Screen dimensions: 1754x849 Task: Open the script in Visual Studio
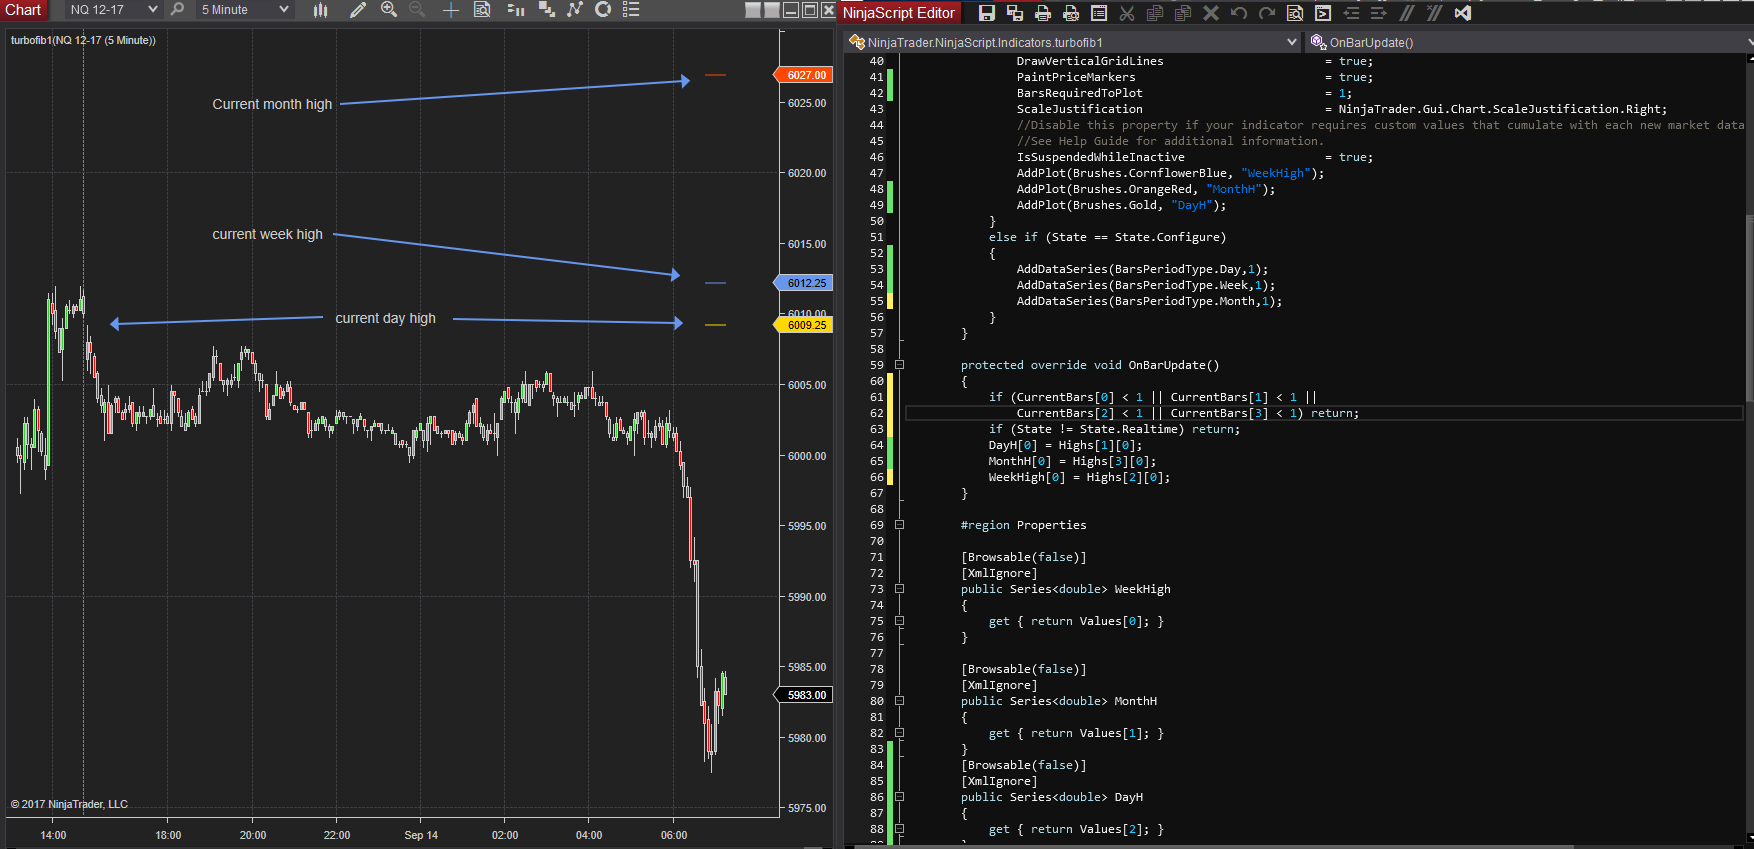click(1463, 13)
